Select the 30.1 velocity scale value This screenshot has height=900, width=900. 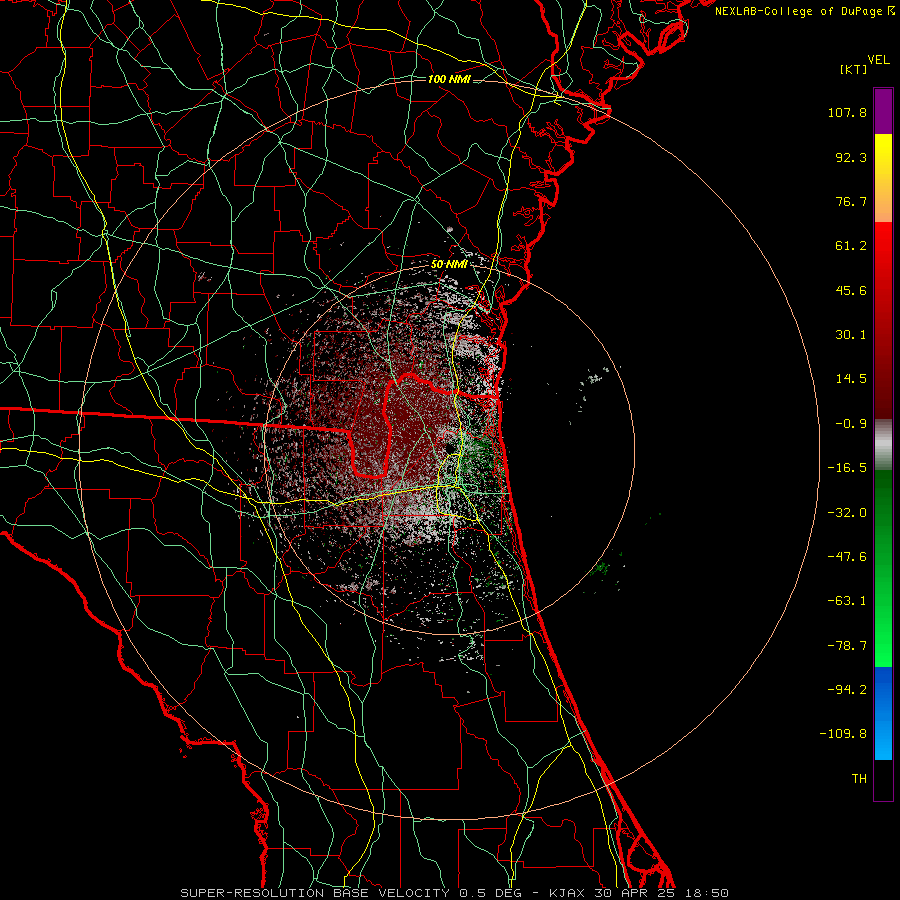click(851, 335)
